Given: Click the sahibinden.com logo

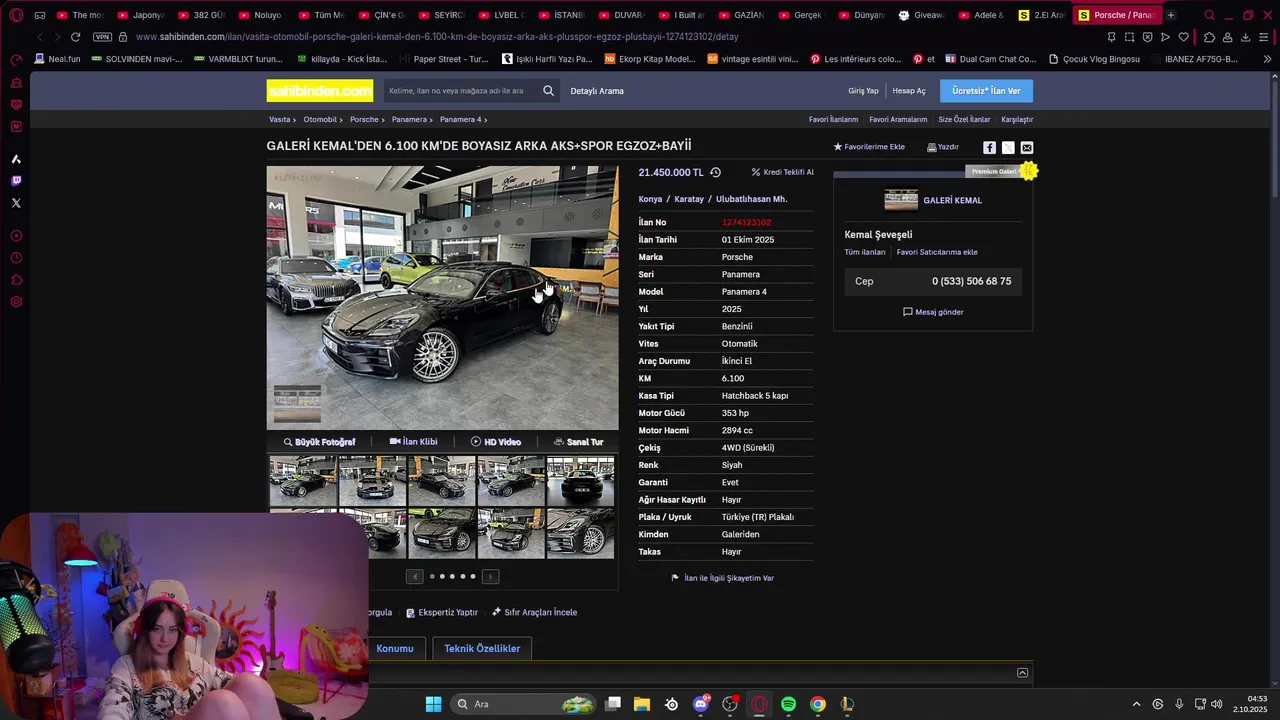Looking at the screenshot, I should coord(319,90).
